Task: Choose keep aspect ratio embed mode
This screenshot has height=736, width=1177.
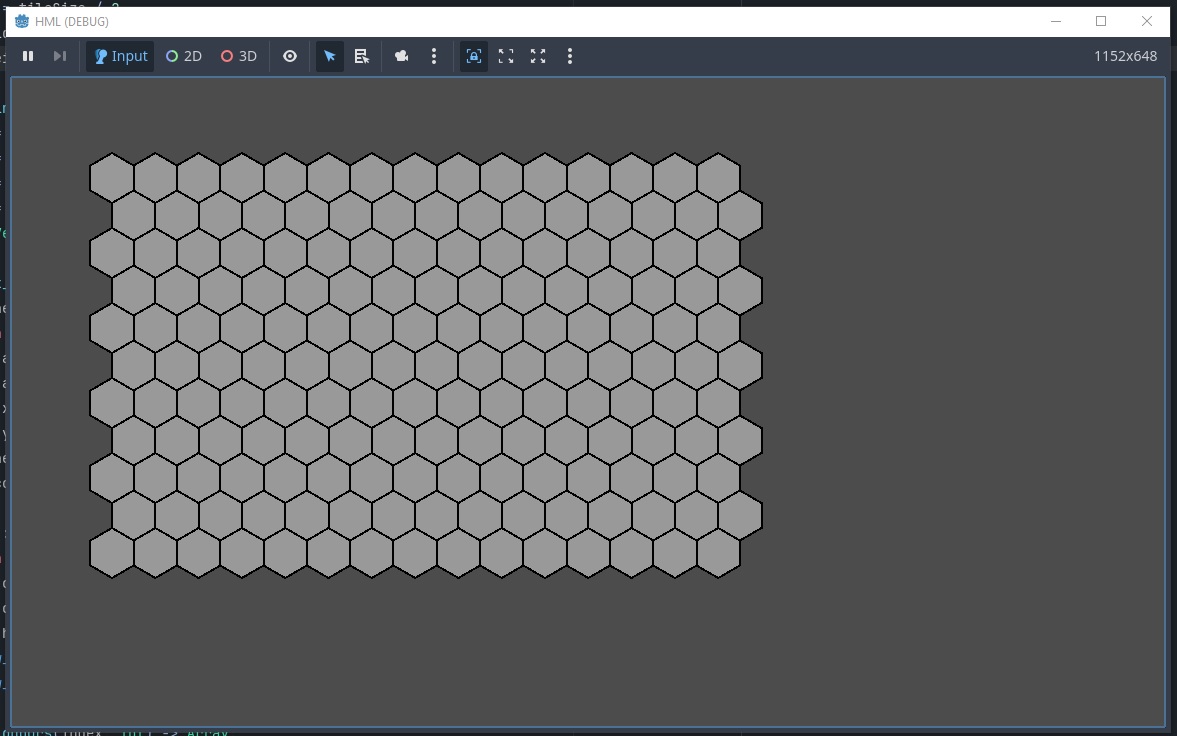Action: pyautogui.click(x=506, y=56)
